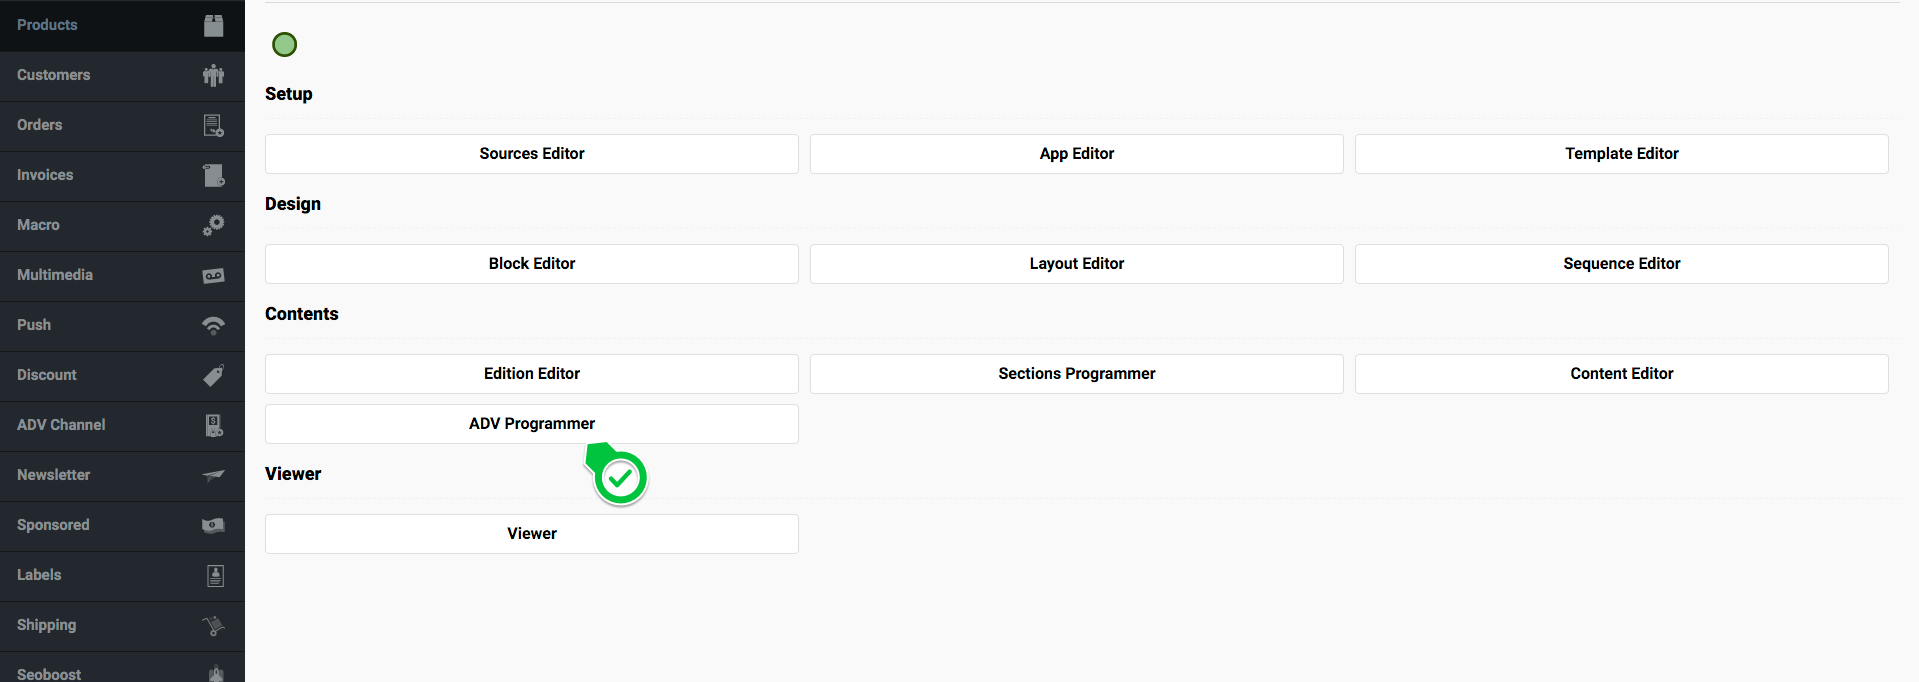This screenshot has height=682, width=1919.
Task: Open the Sections Programmer
Action: coord(1076,374)
